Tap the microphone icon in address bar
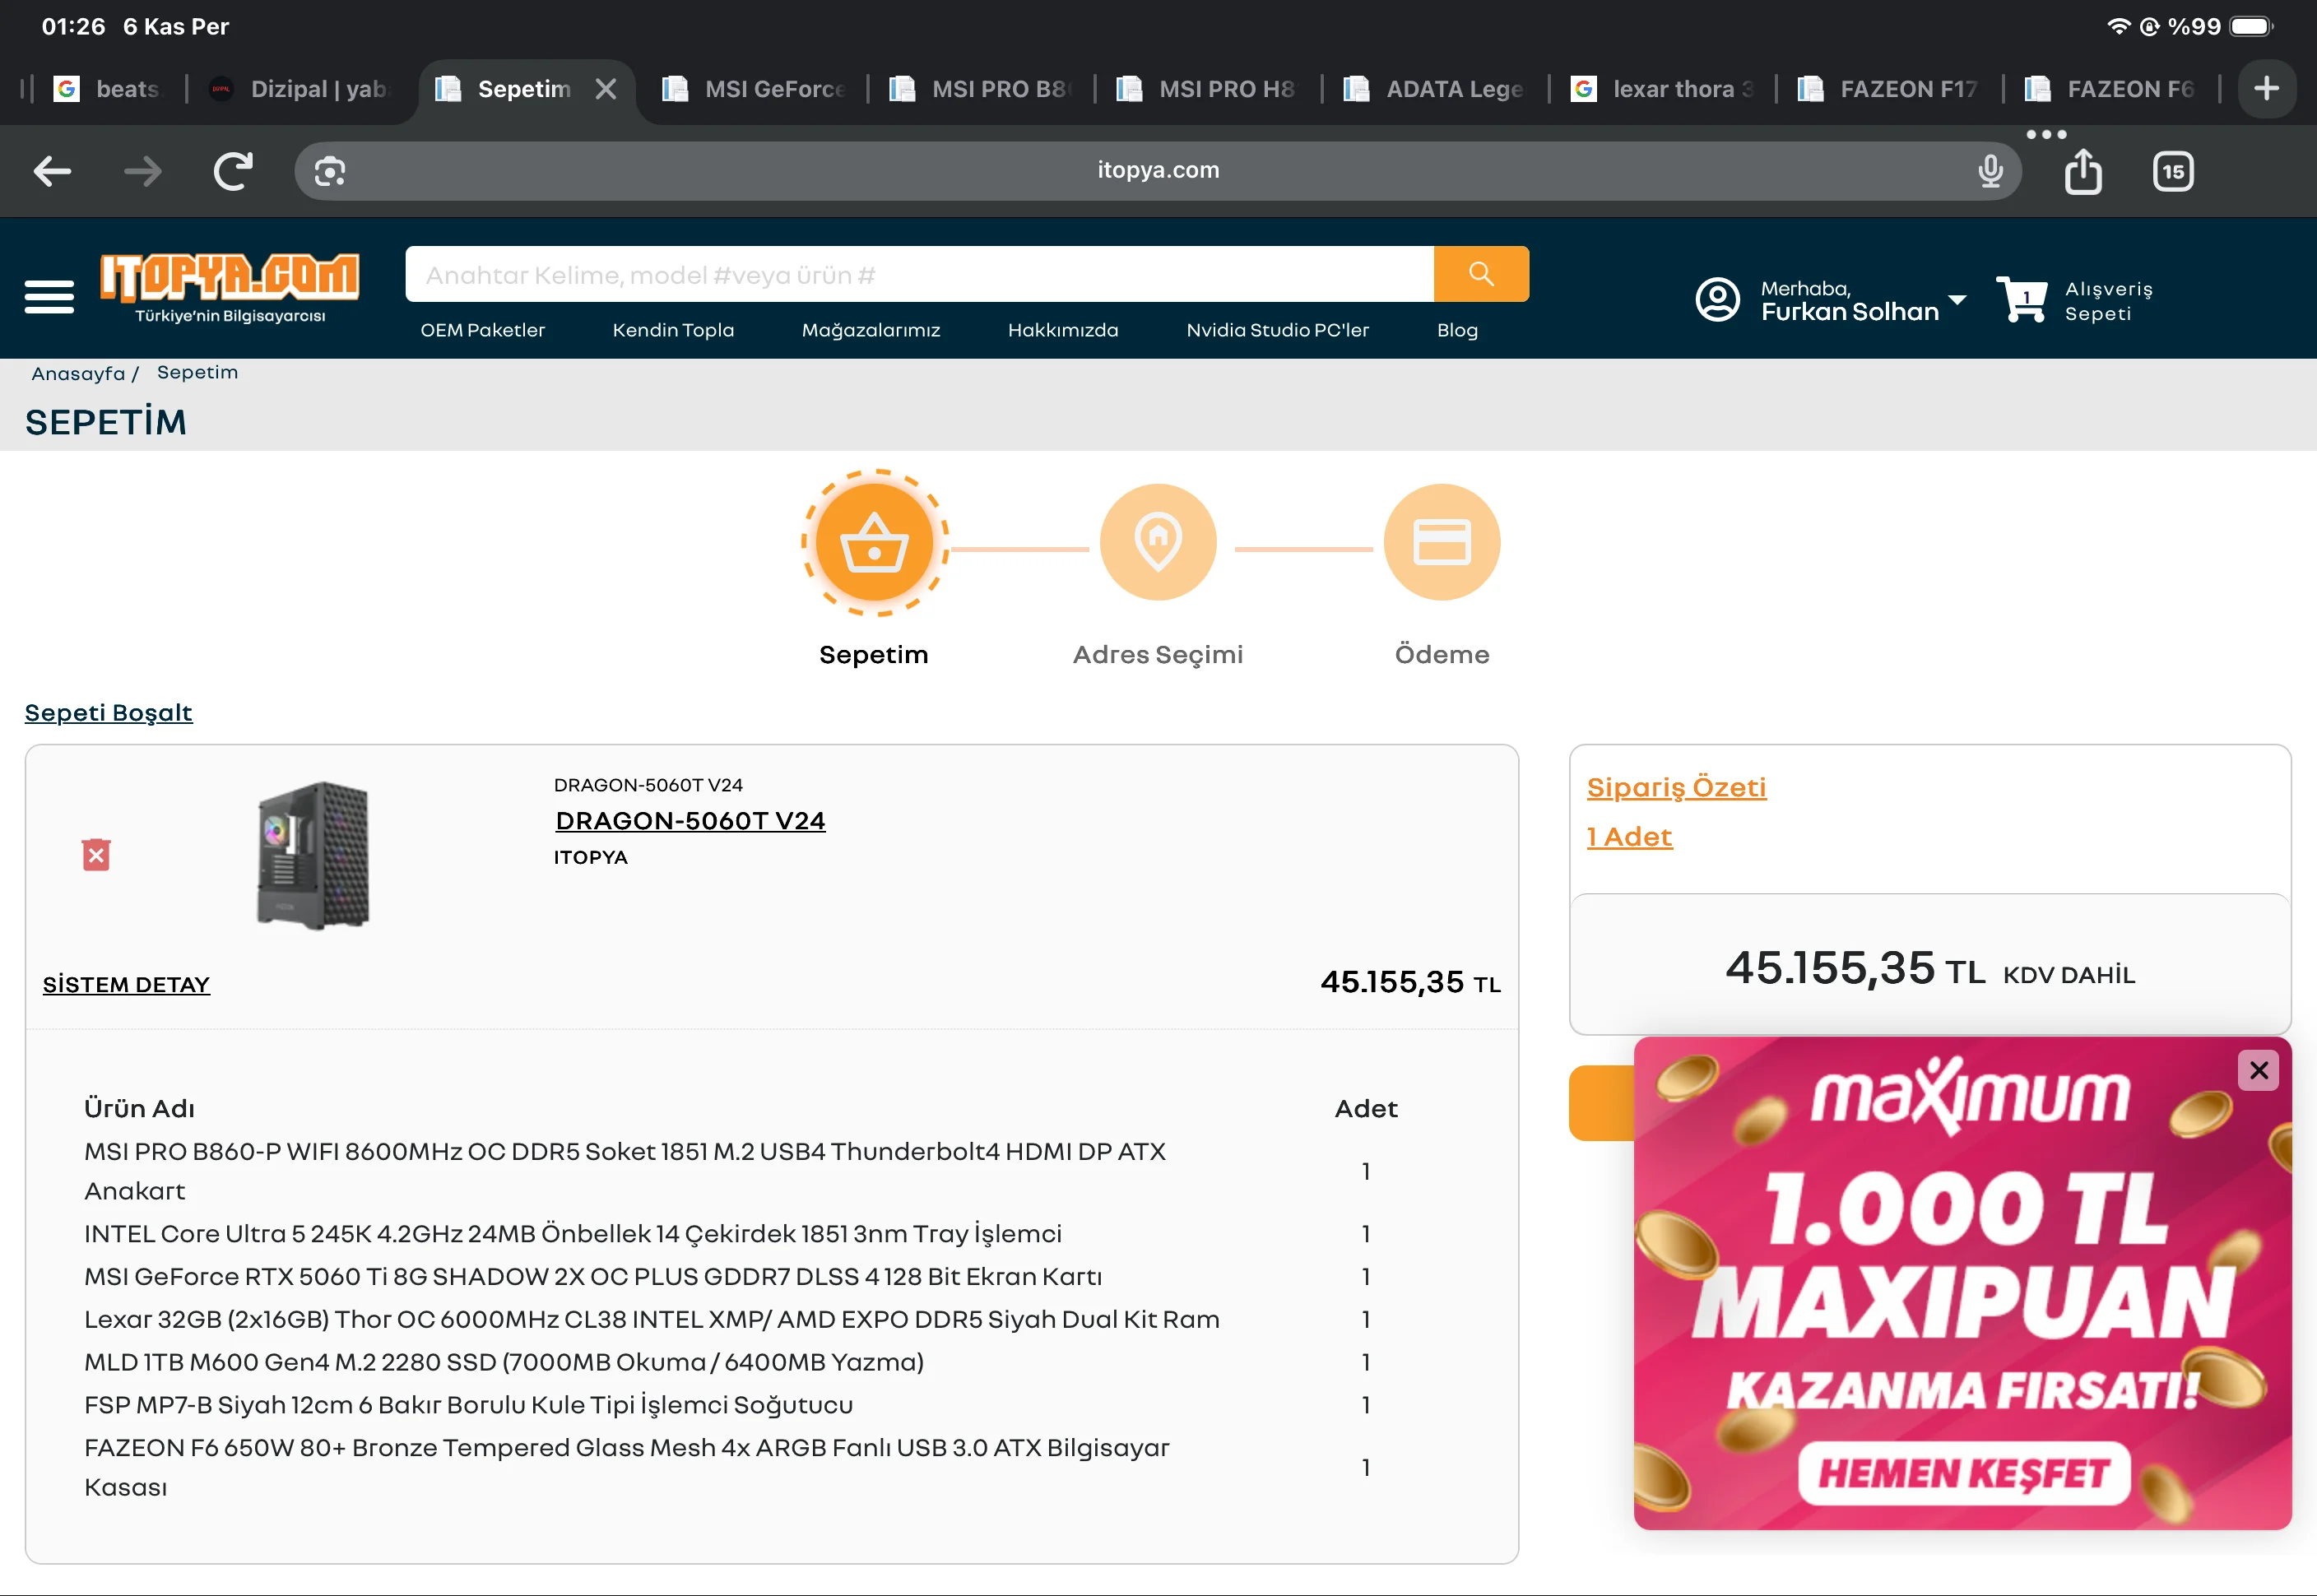 click(1990, 171)
